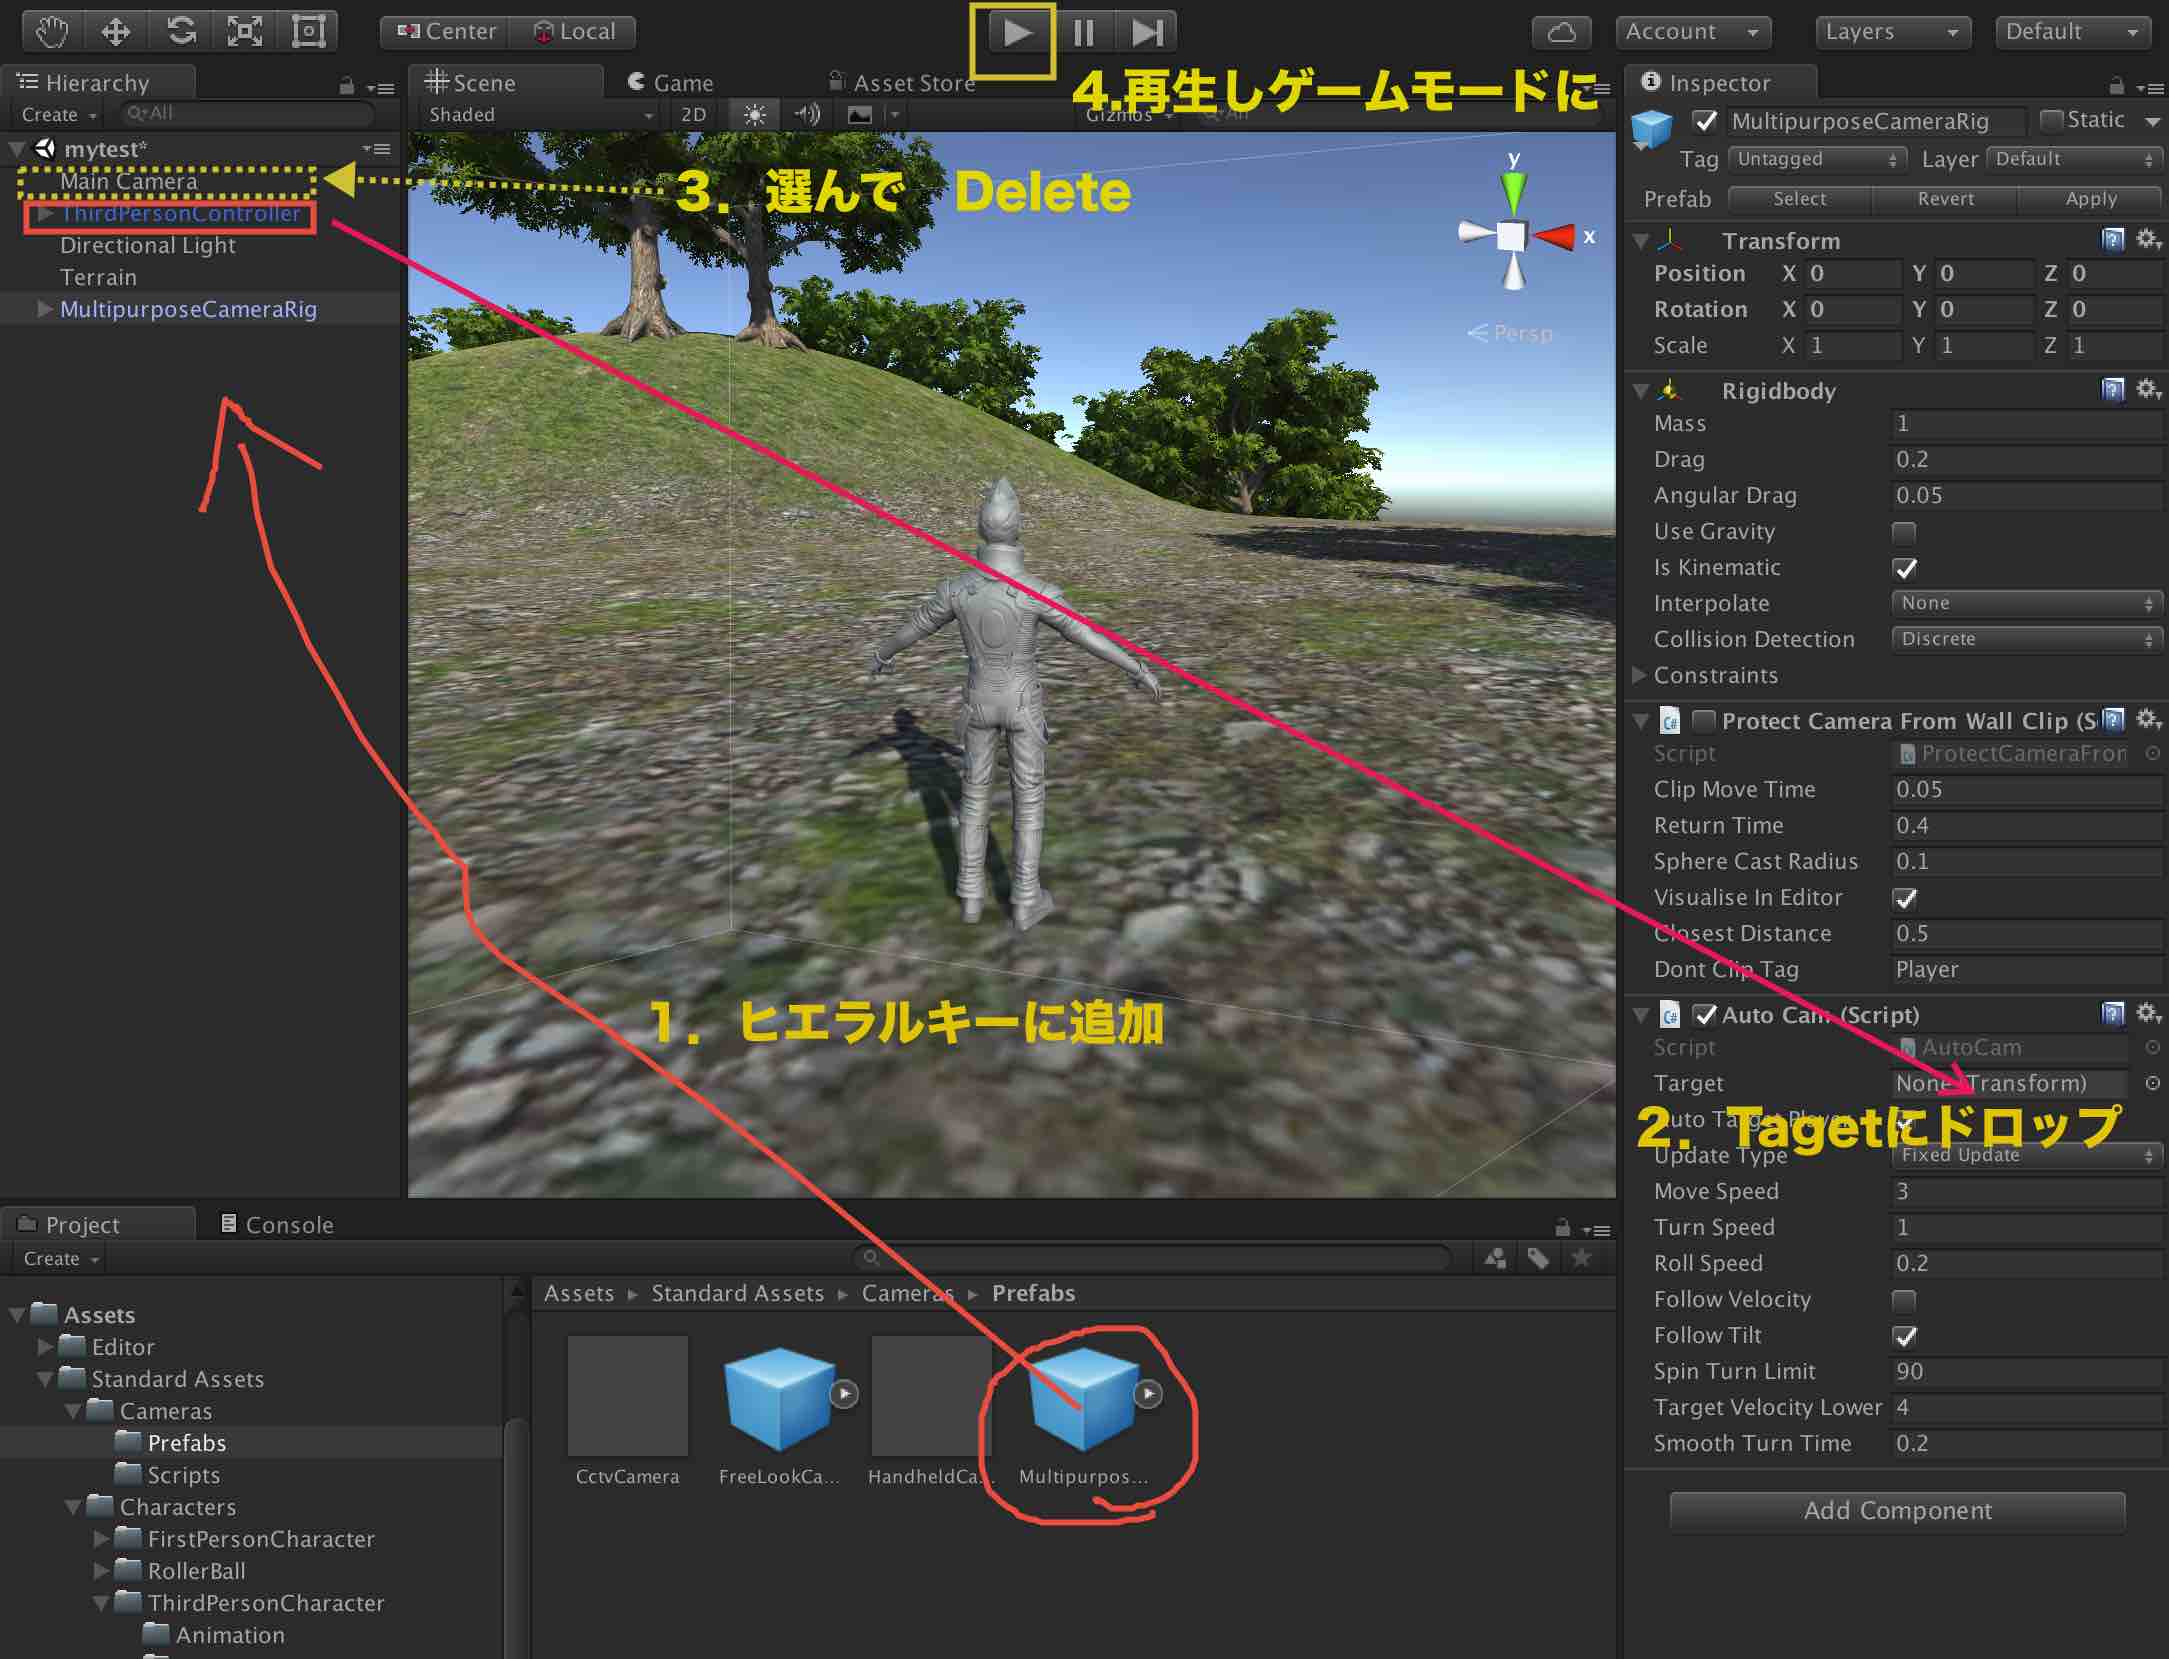Toggle 2D view mode

coord(693,115)
